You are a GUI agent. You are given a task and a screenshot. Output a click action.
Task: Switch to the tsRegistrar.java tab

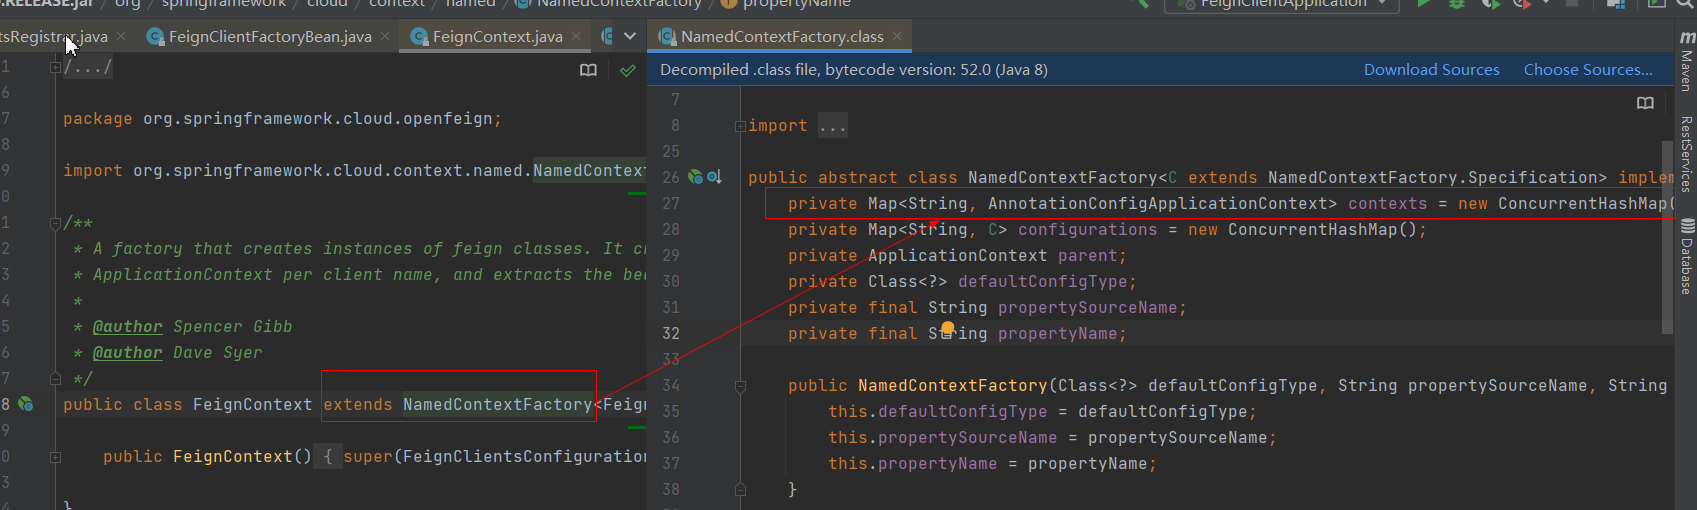coord(54,36)
